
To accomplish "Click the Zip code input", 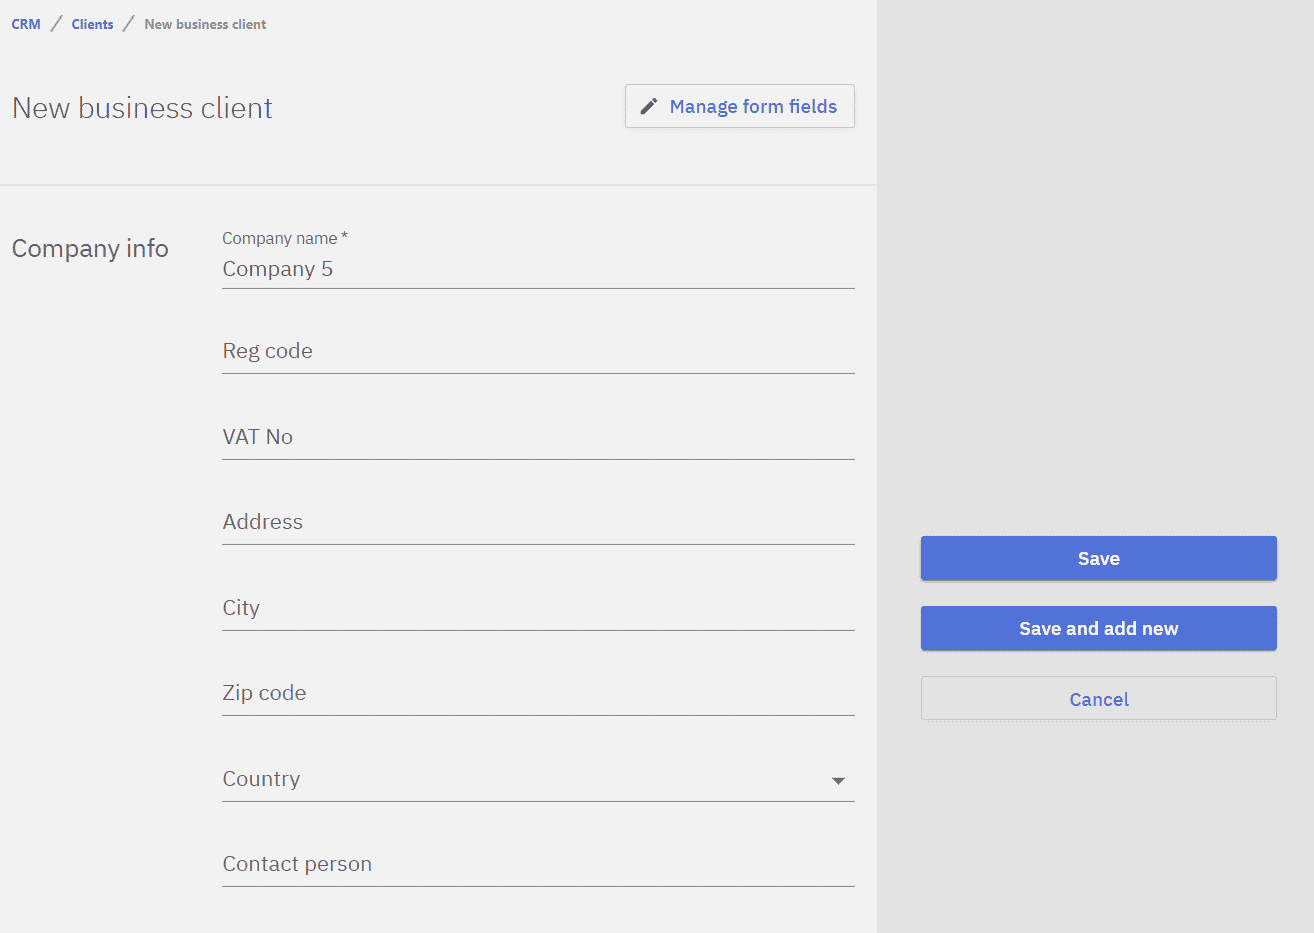I will (x=538, y=693).
